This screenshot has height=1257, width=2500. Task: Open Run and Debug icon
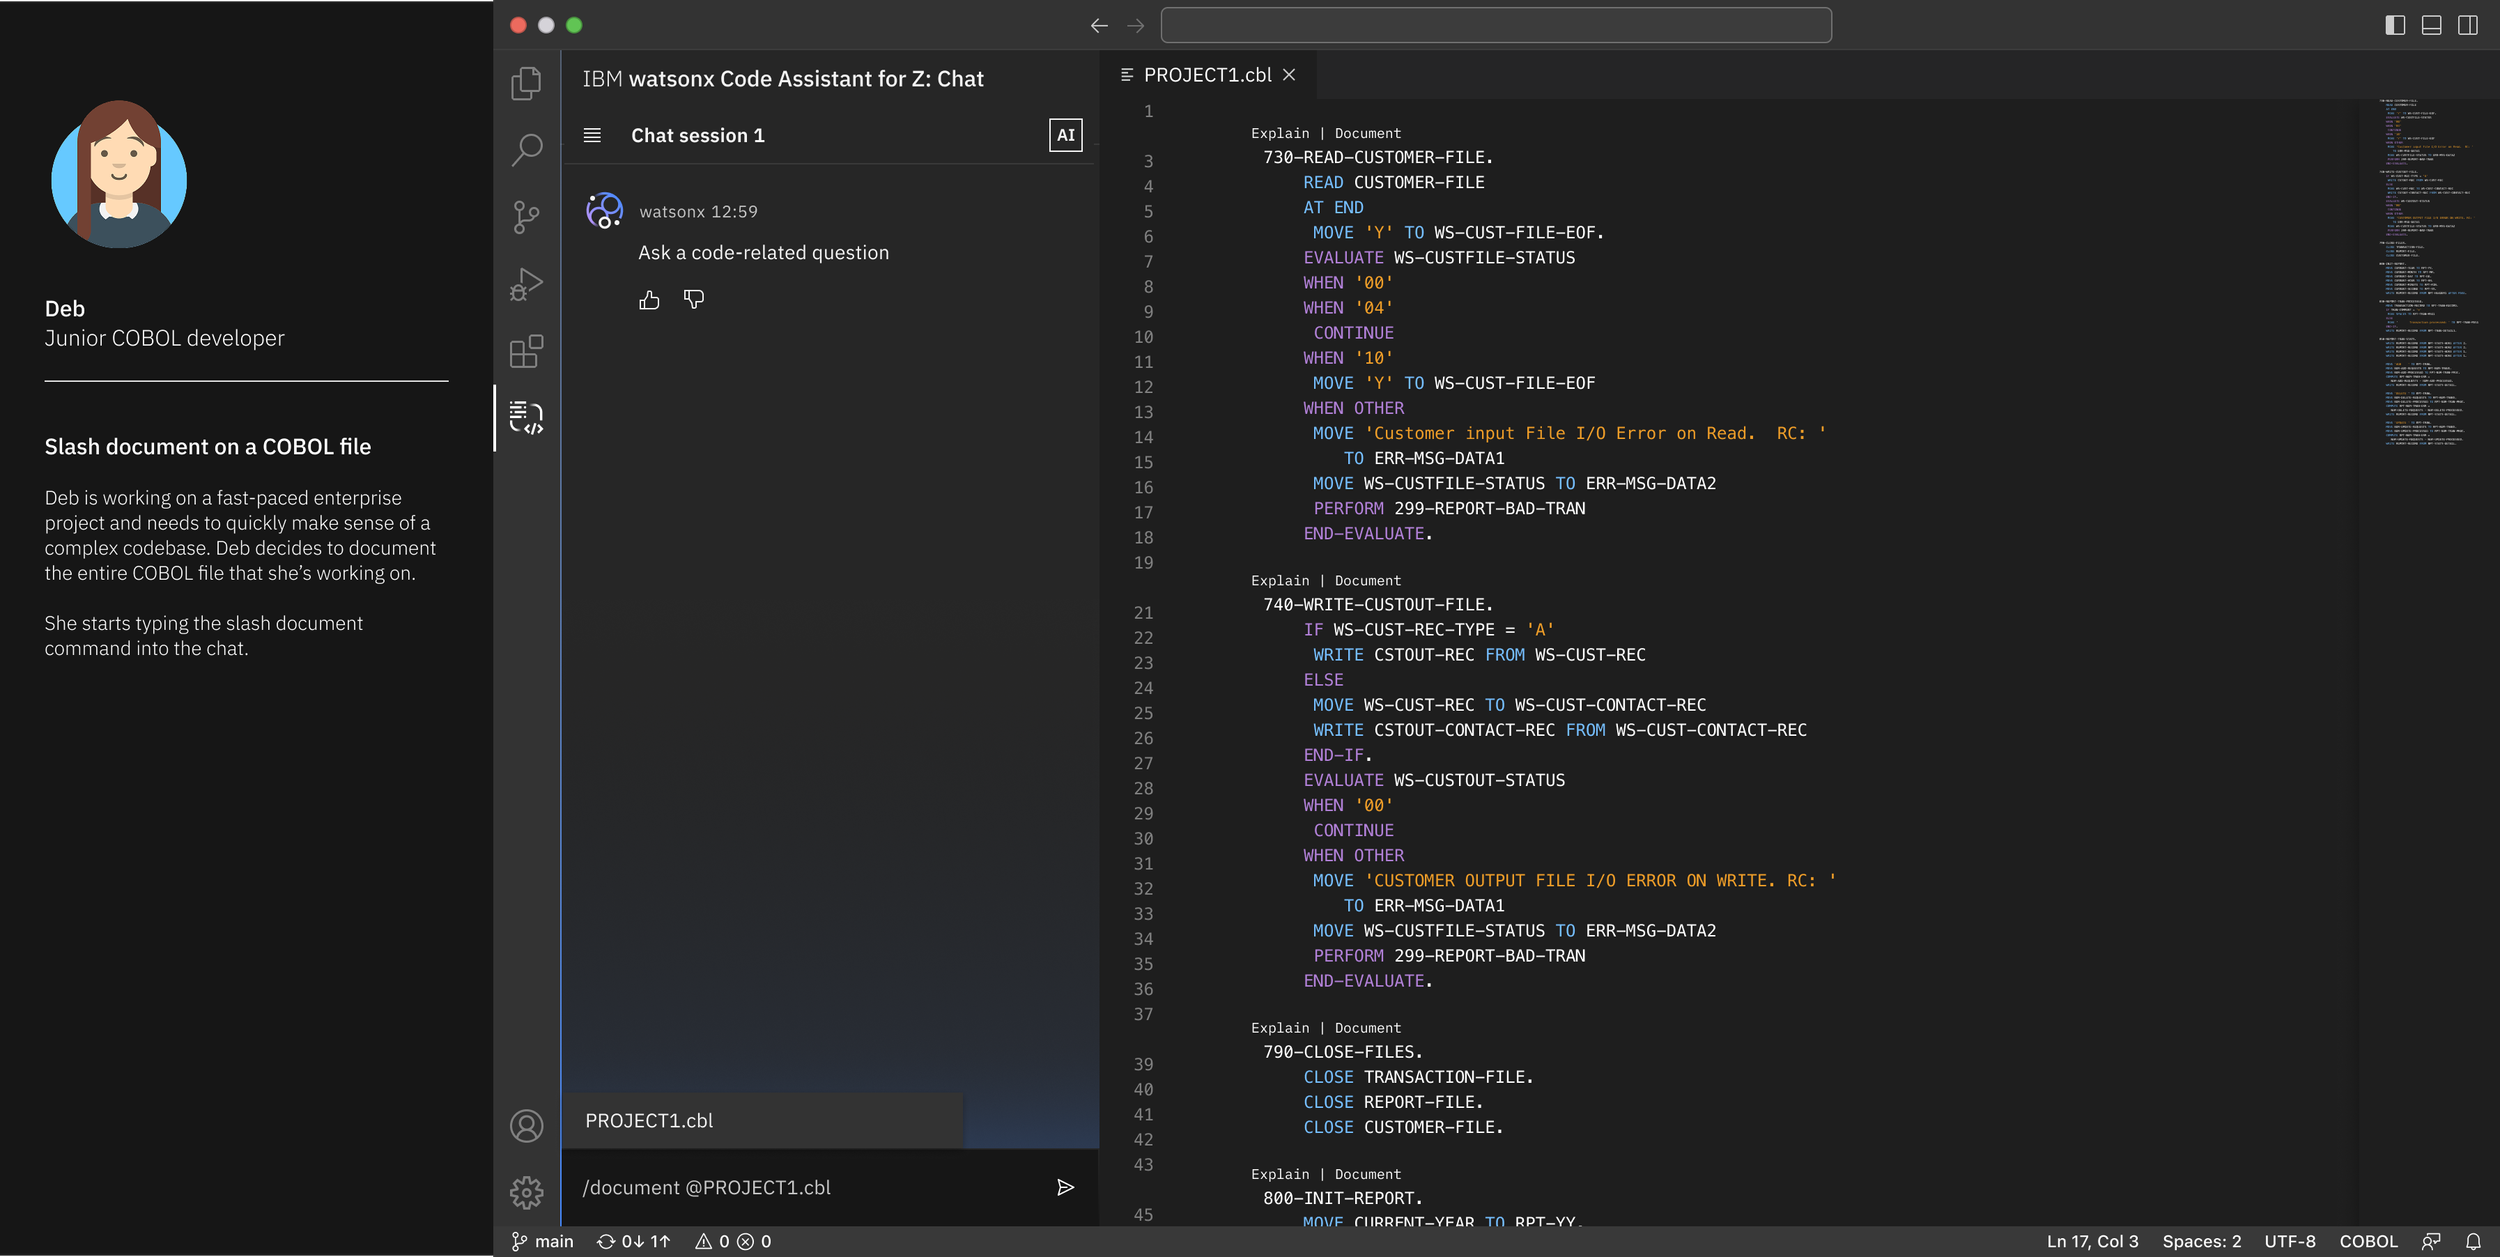point(526,284)
